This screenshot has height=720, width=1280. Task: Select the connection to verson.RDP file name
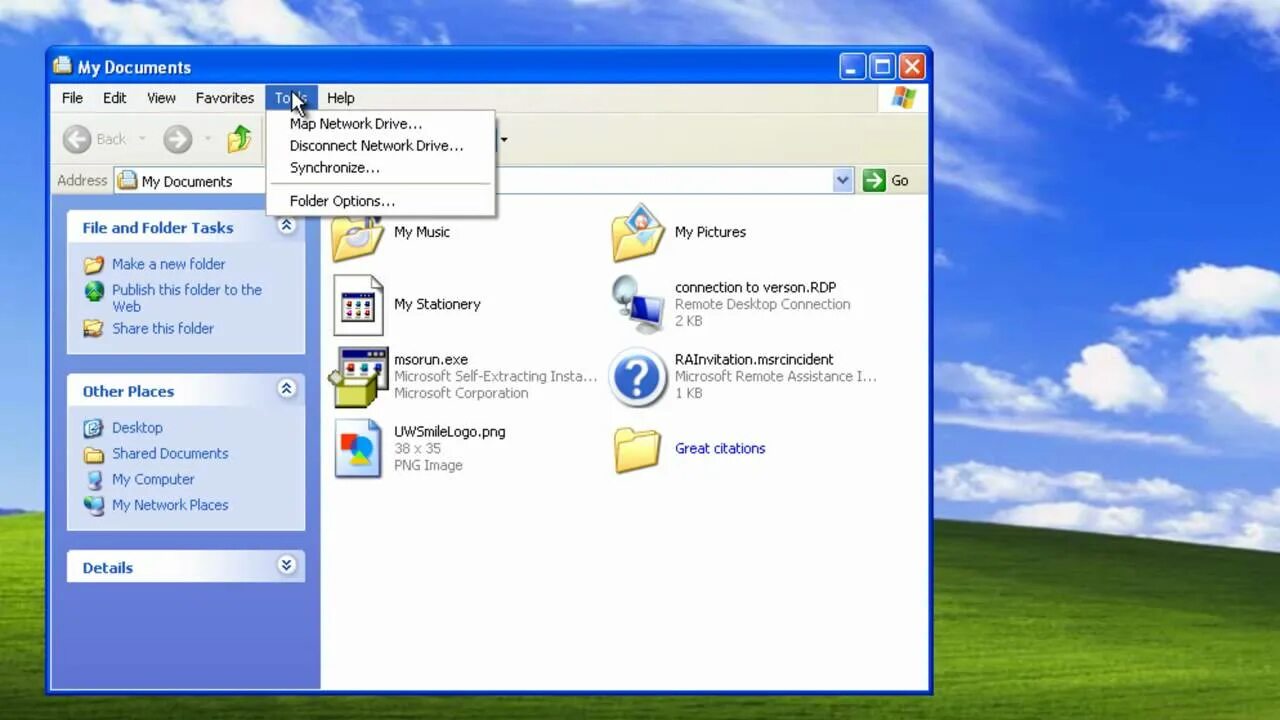tap(755, 288)
